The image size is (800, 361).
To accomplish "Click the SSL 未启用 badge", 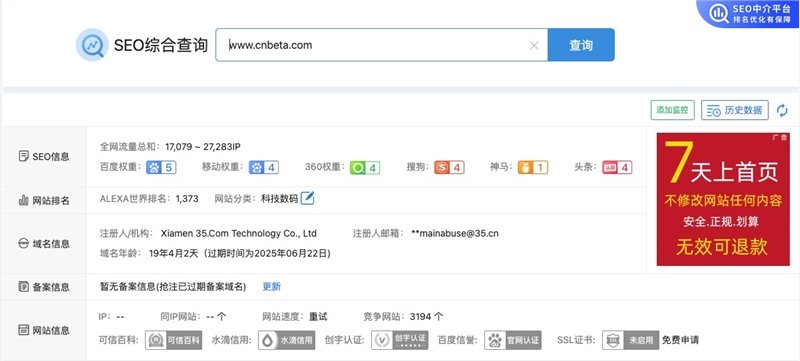I will click(x=631, y=341).
